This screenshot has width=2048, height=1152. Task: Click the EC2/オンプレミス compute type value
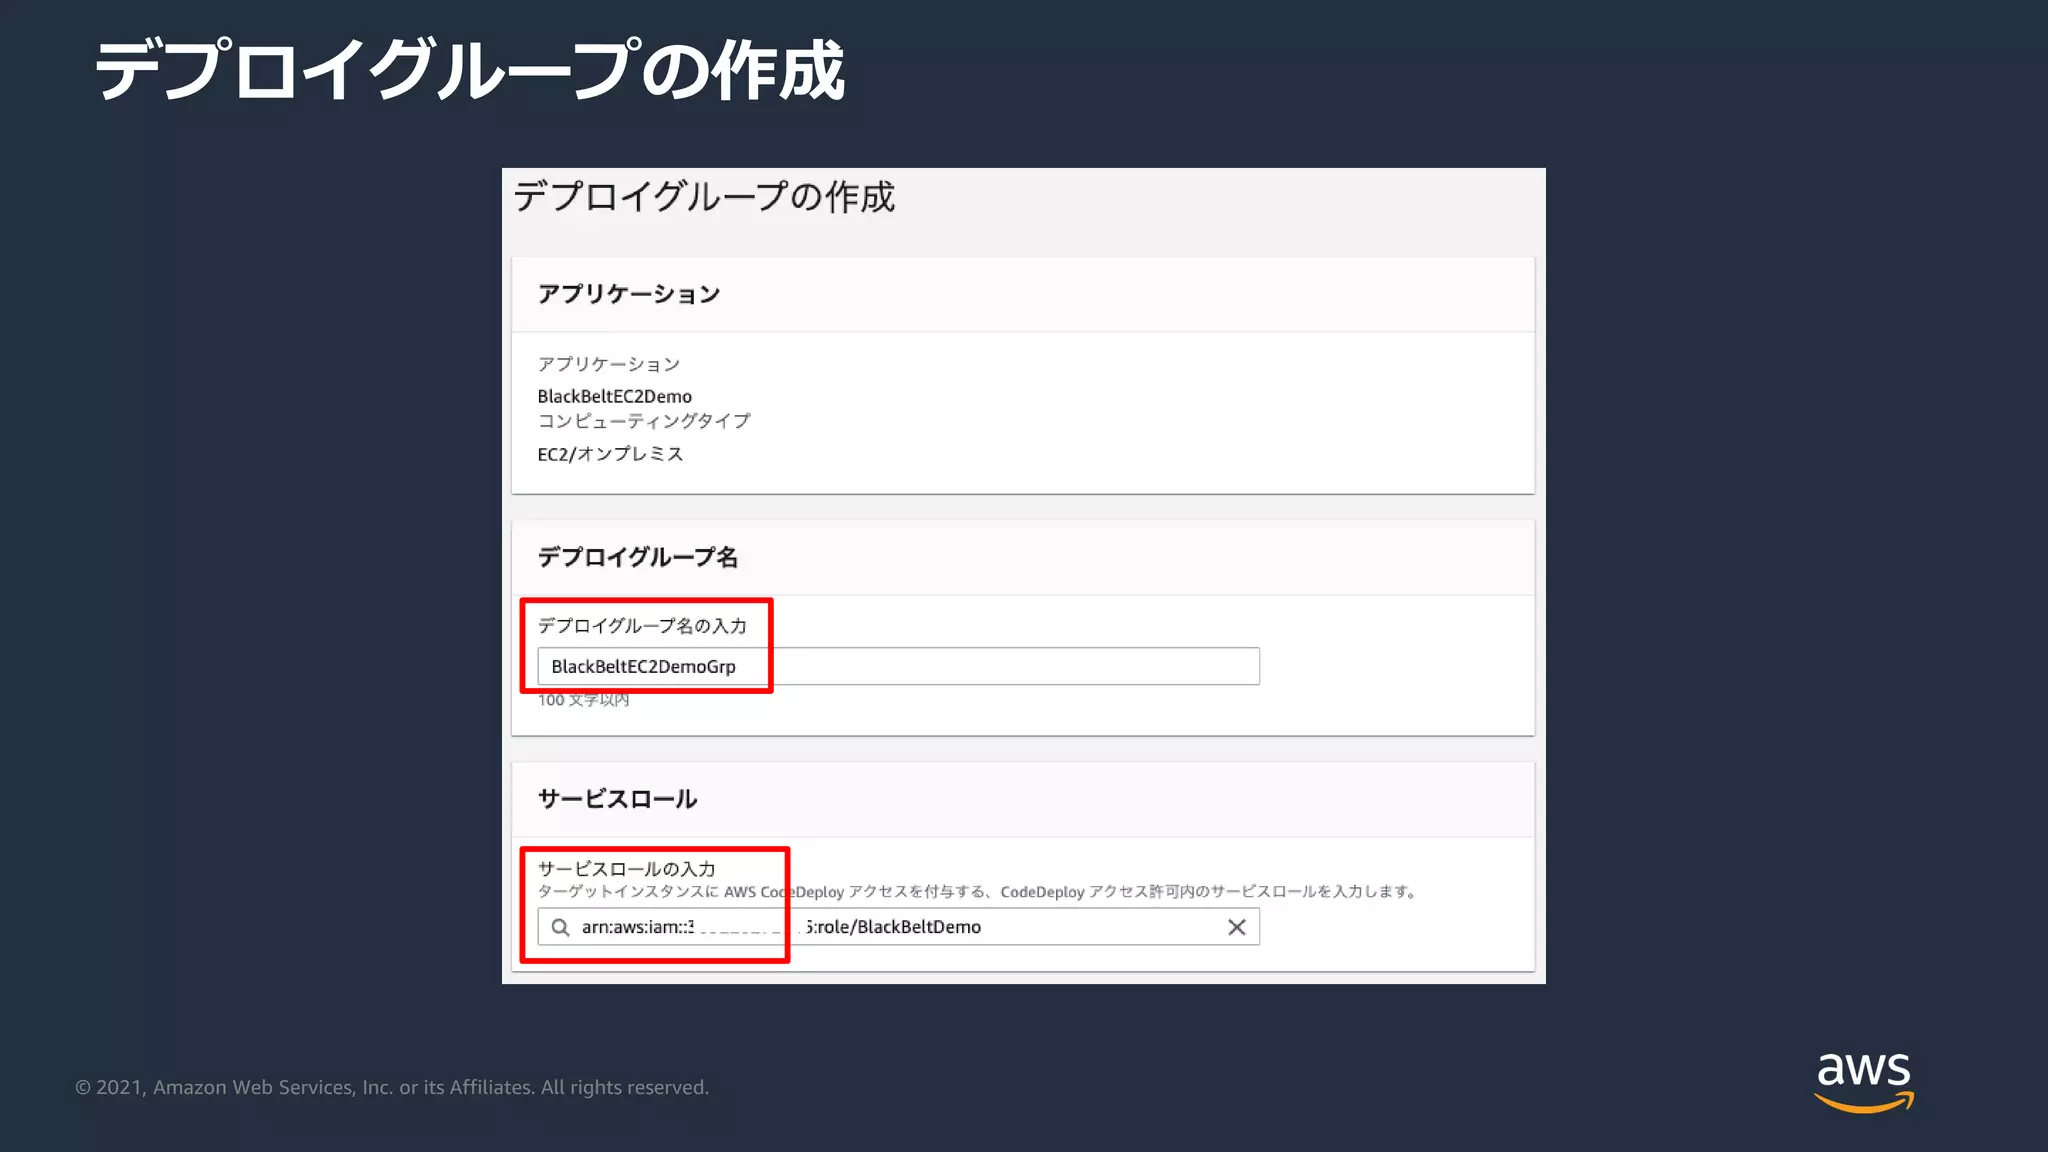point(610,454)
